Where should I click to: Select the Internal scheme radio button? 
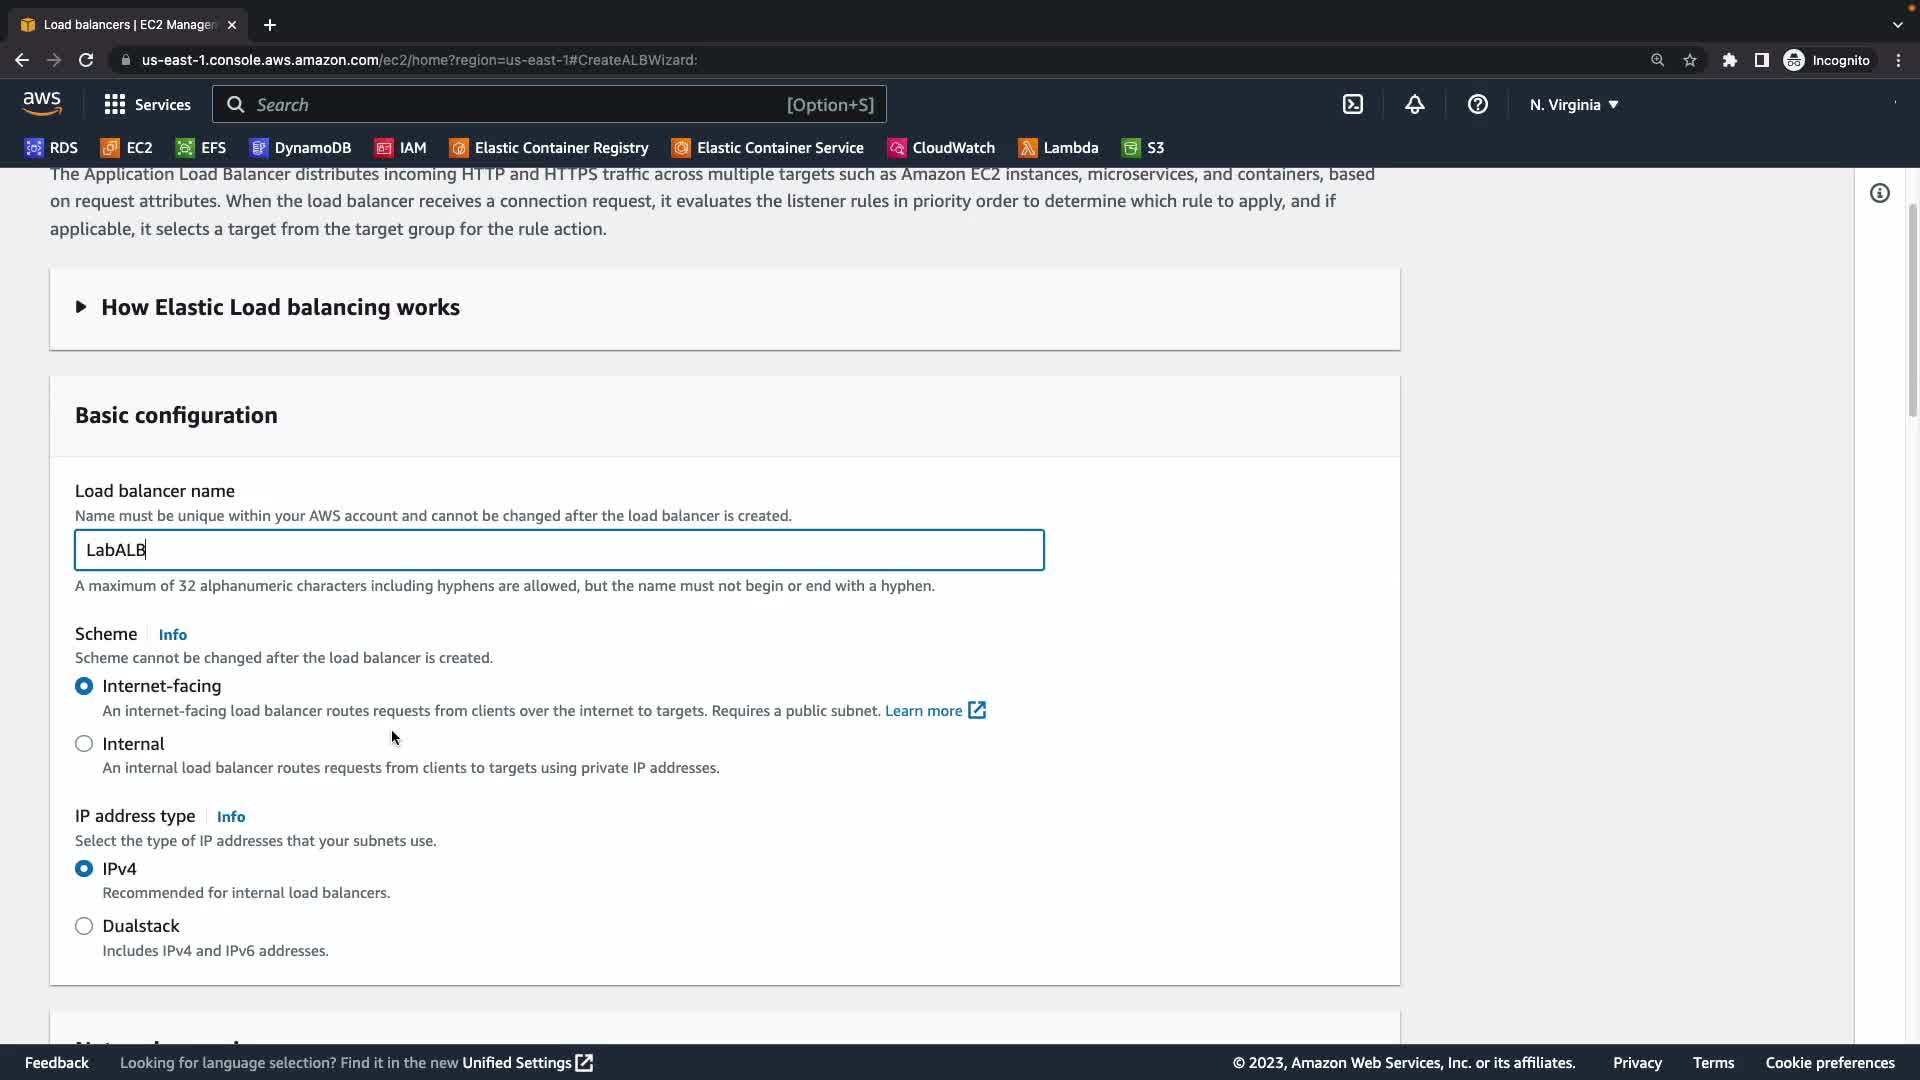pos(84,744)
